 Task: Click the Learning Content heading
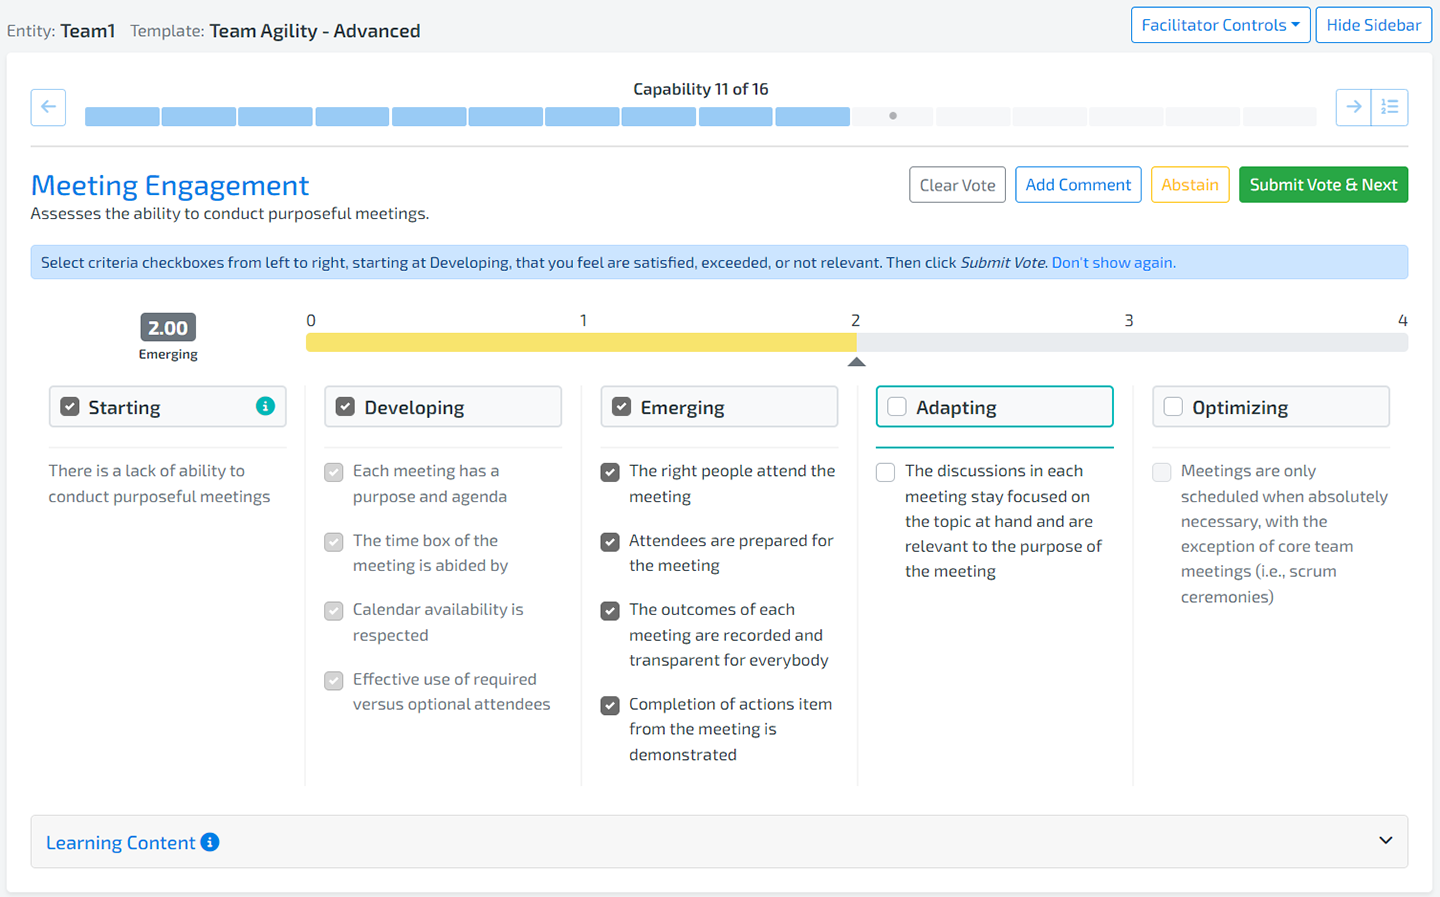click(x=121, y=843)
